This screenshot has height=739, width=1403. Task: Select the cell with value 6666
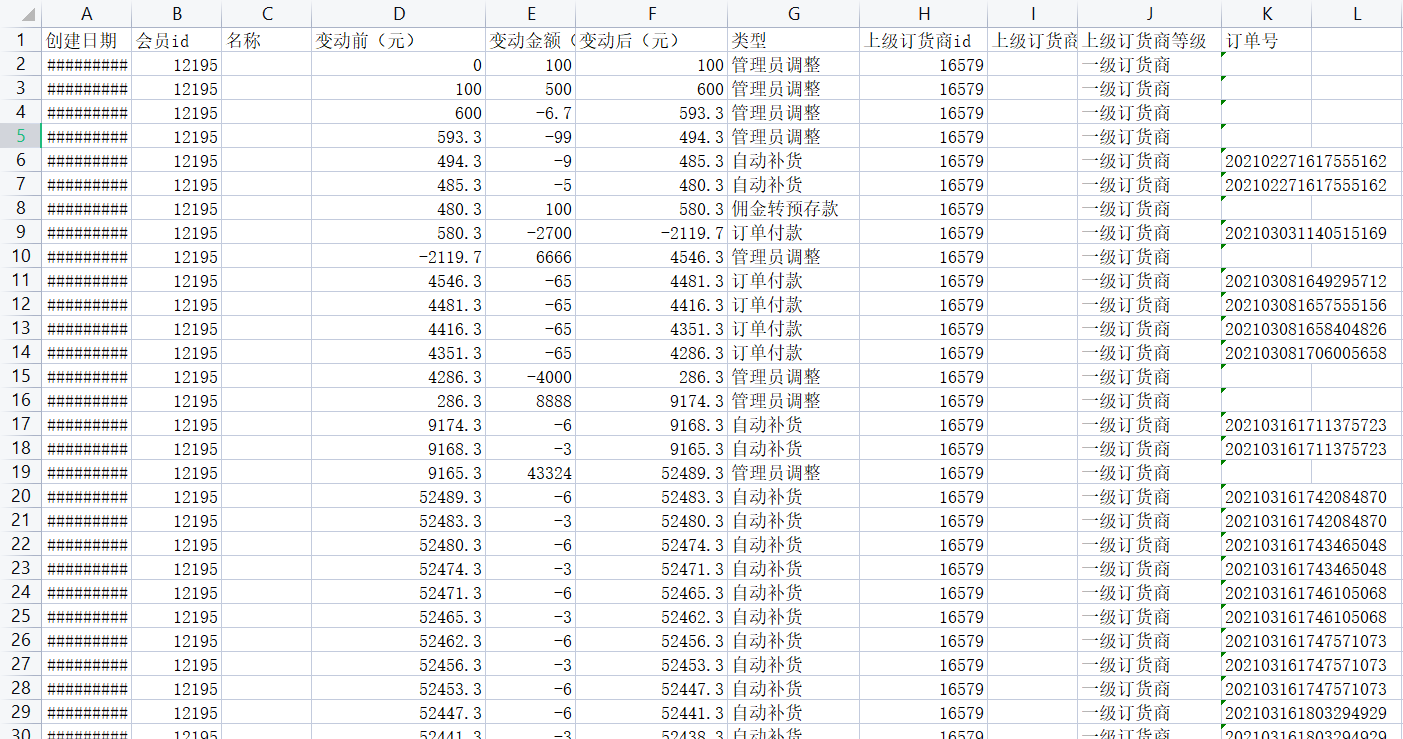(x=530, y=257)
